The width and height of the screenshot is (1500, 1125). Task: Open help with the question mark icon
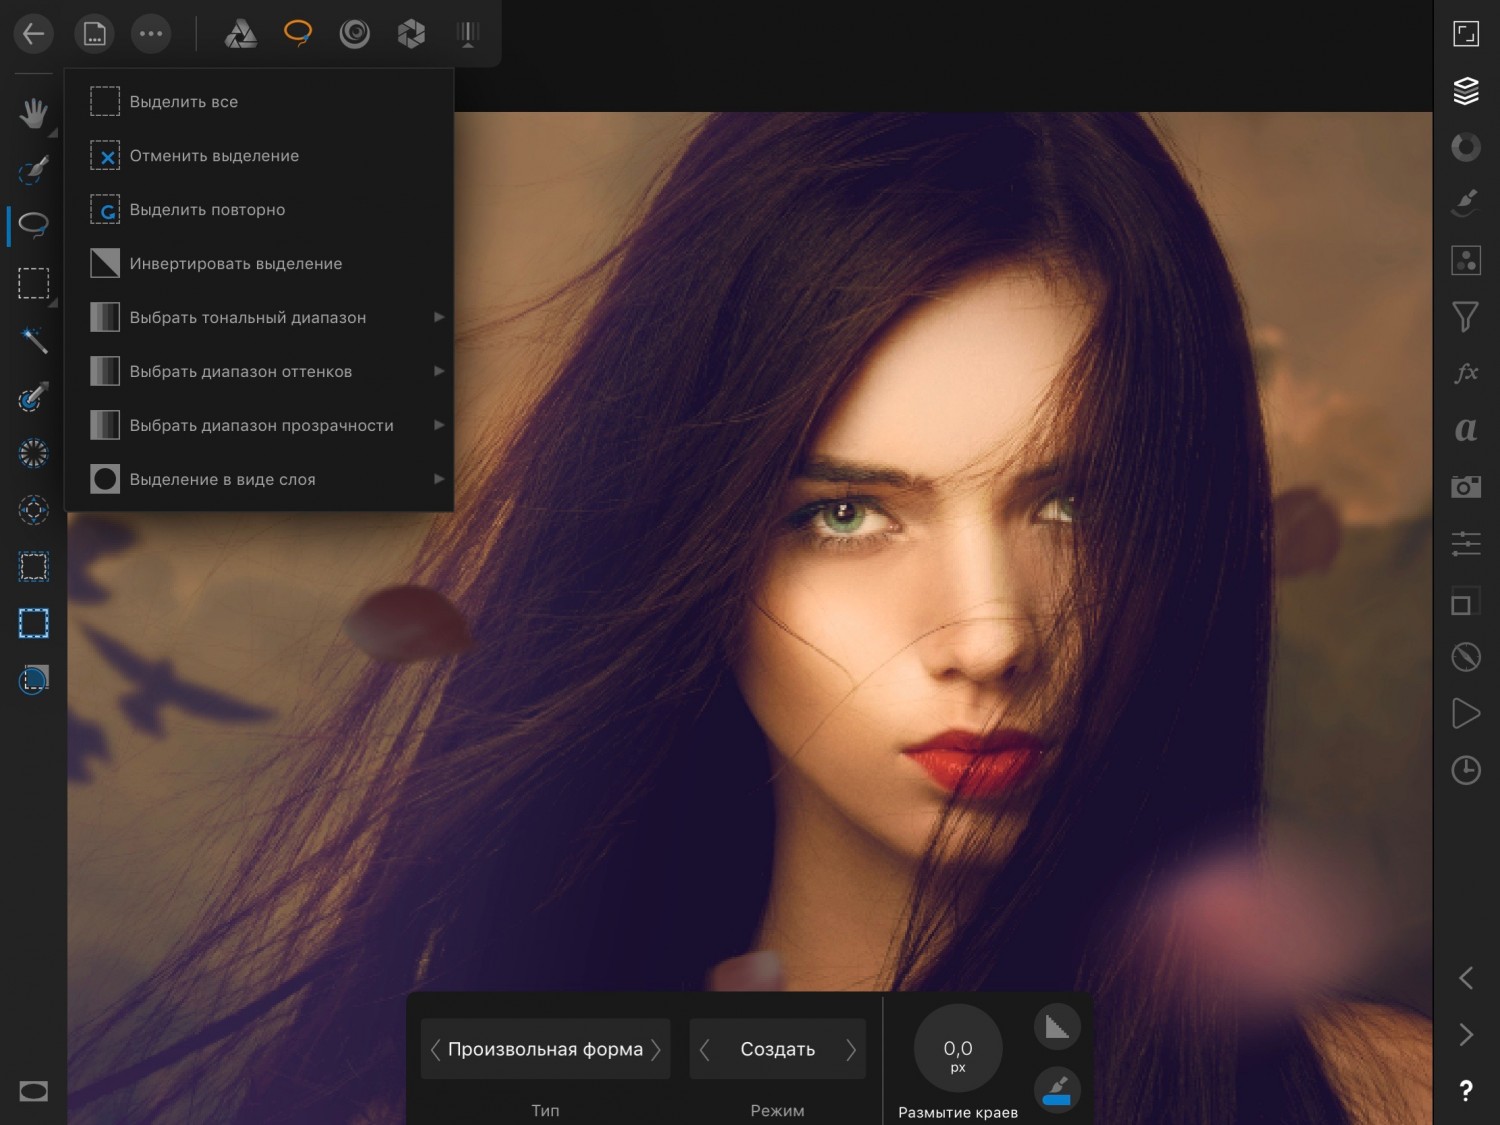[x=1466, y=1091]
